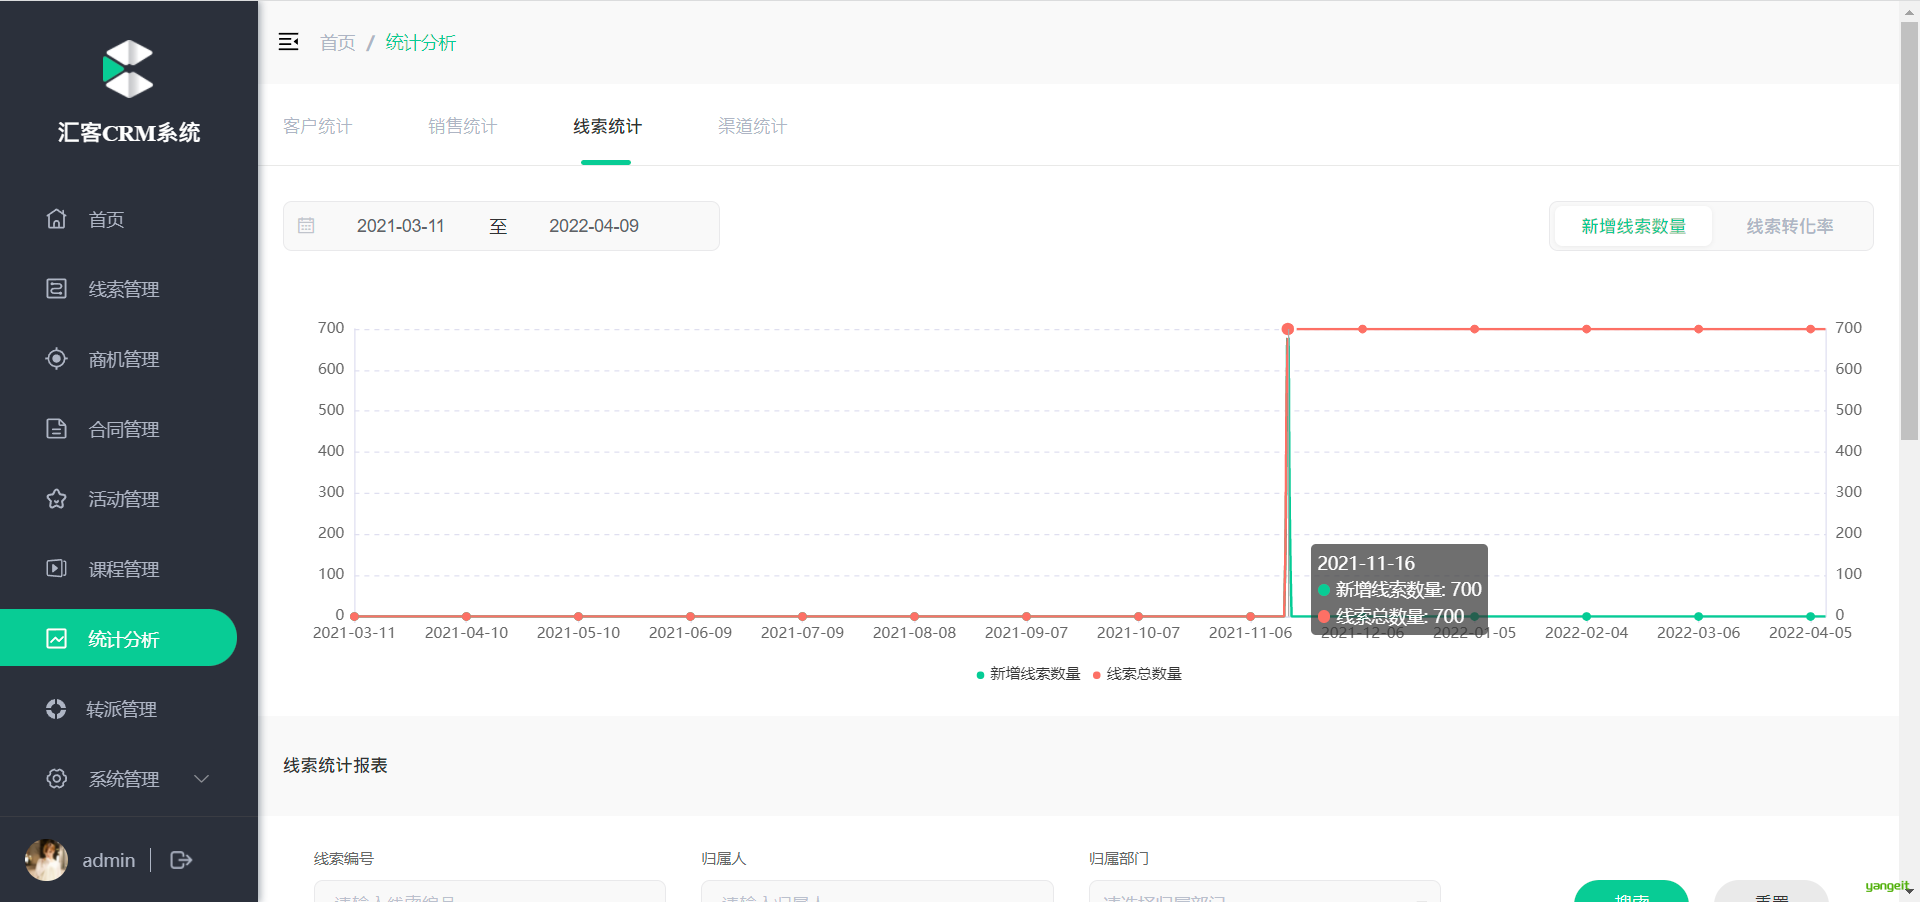The image size is (1920, 902).
Task: Toggle 新增线索数量 legend series
Action: tap(1028, 674)
